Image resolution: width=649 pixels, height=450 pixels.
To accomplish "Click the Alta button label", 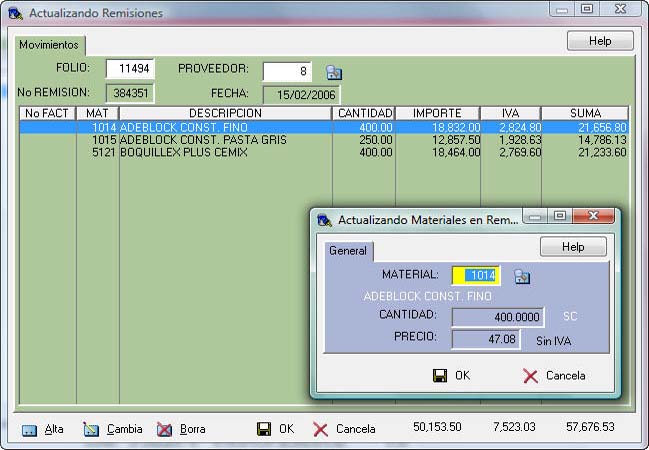I will 54,429.
